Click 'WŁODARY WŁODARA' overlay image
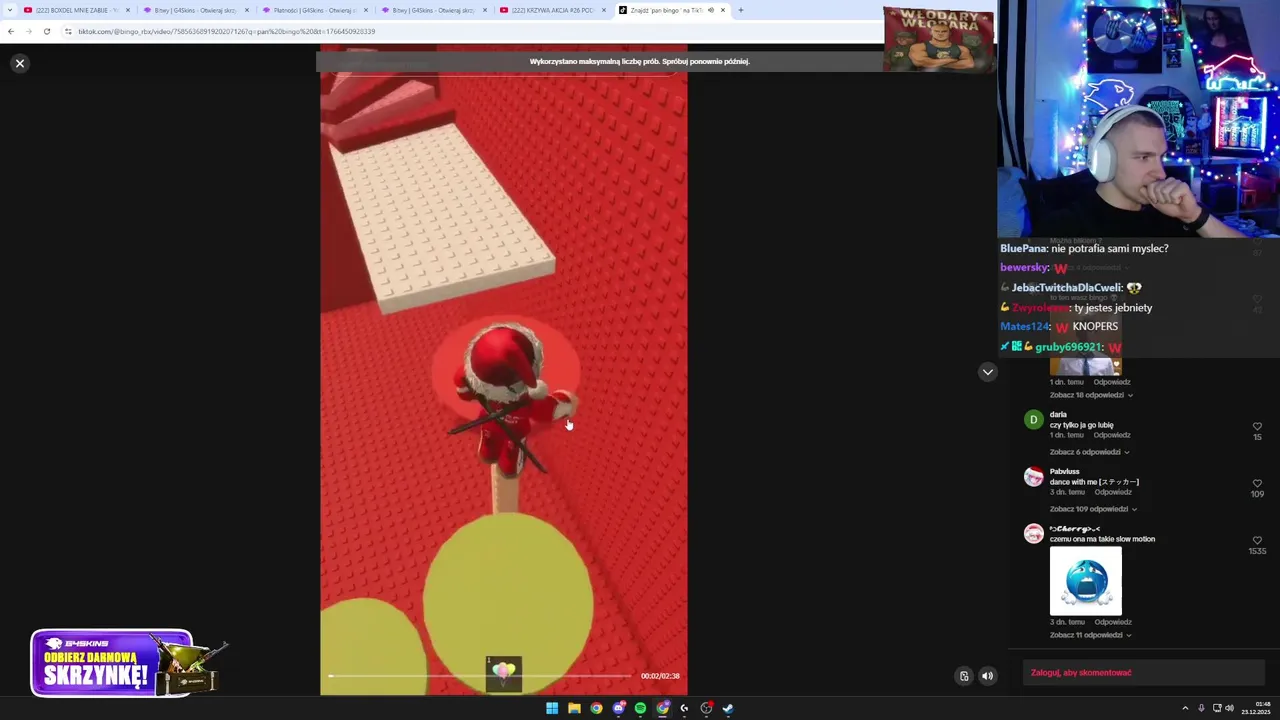Viewport: 1280px width, 720px height. 938,39
